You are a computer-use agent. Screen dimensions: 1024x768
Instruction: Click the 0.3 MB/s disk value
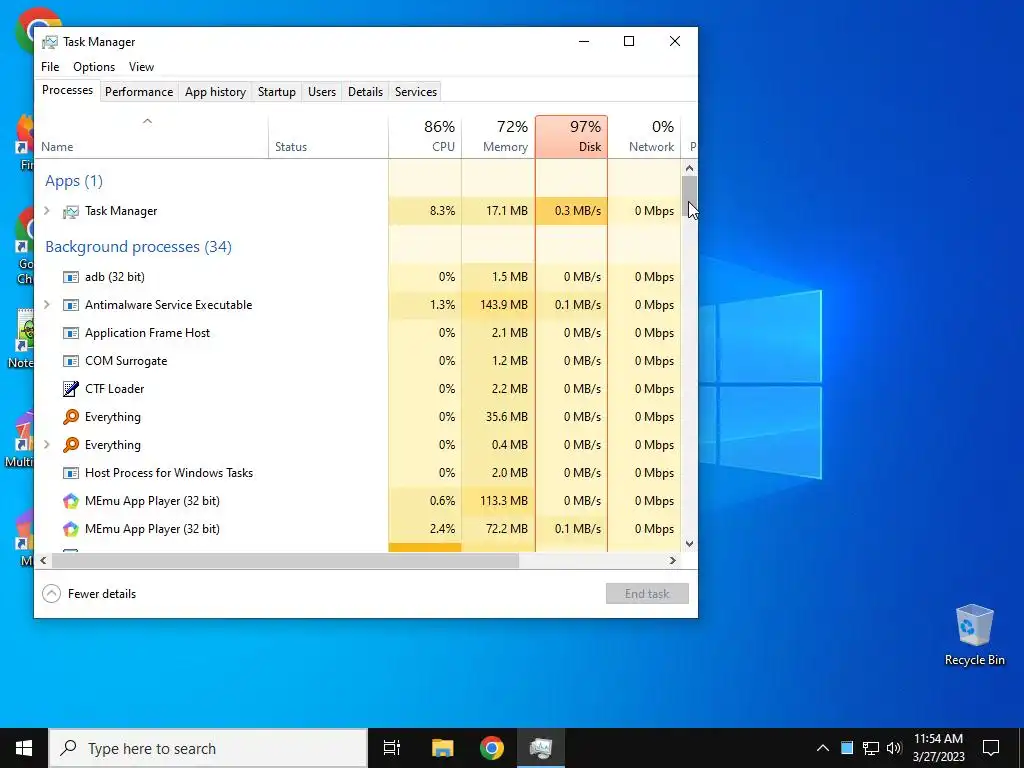point(577,211)
